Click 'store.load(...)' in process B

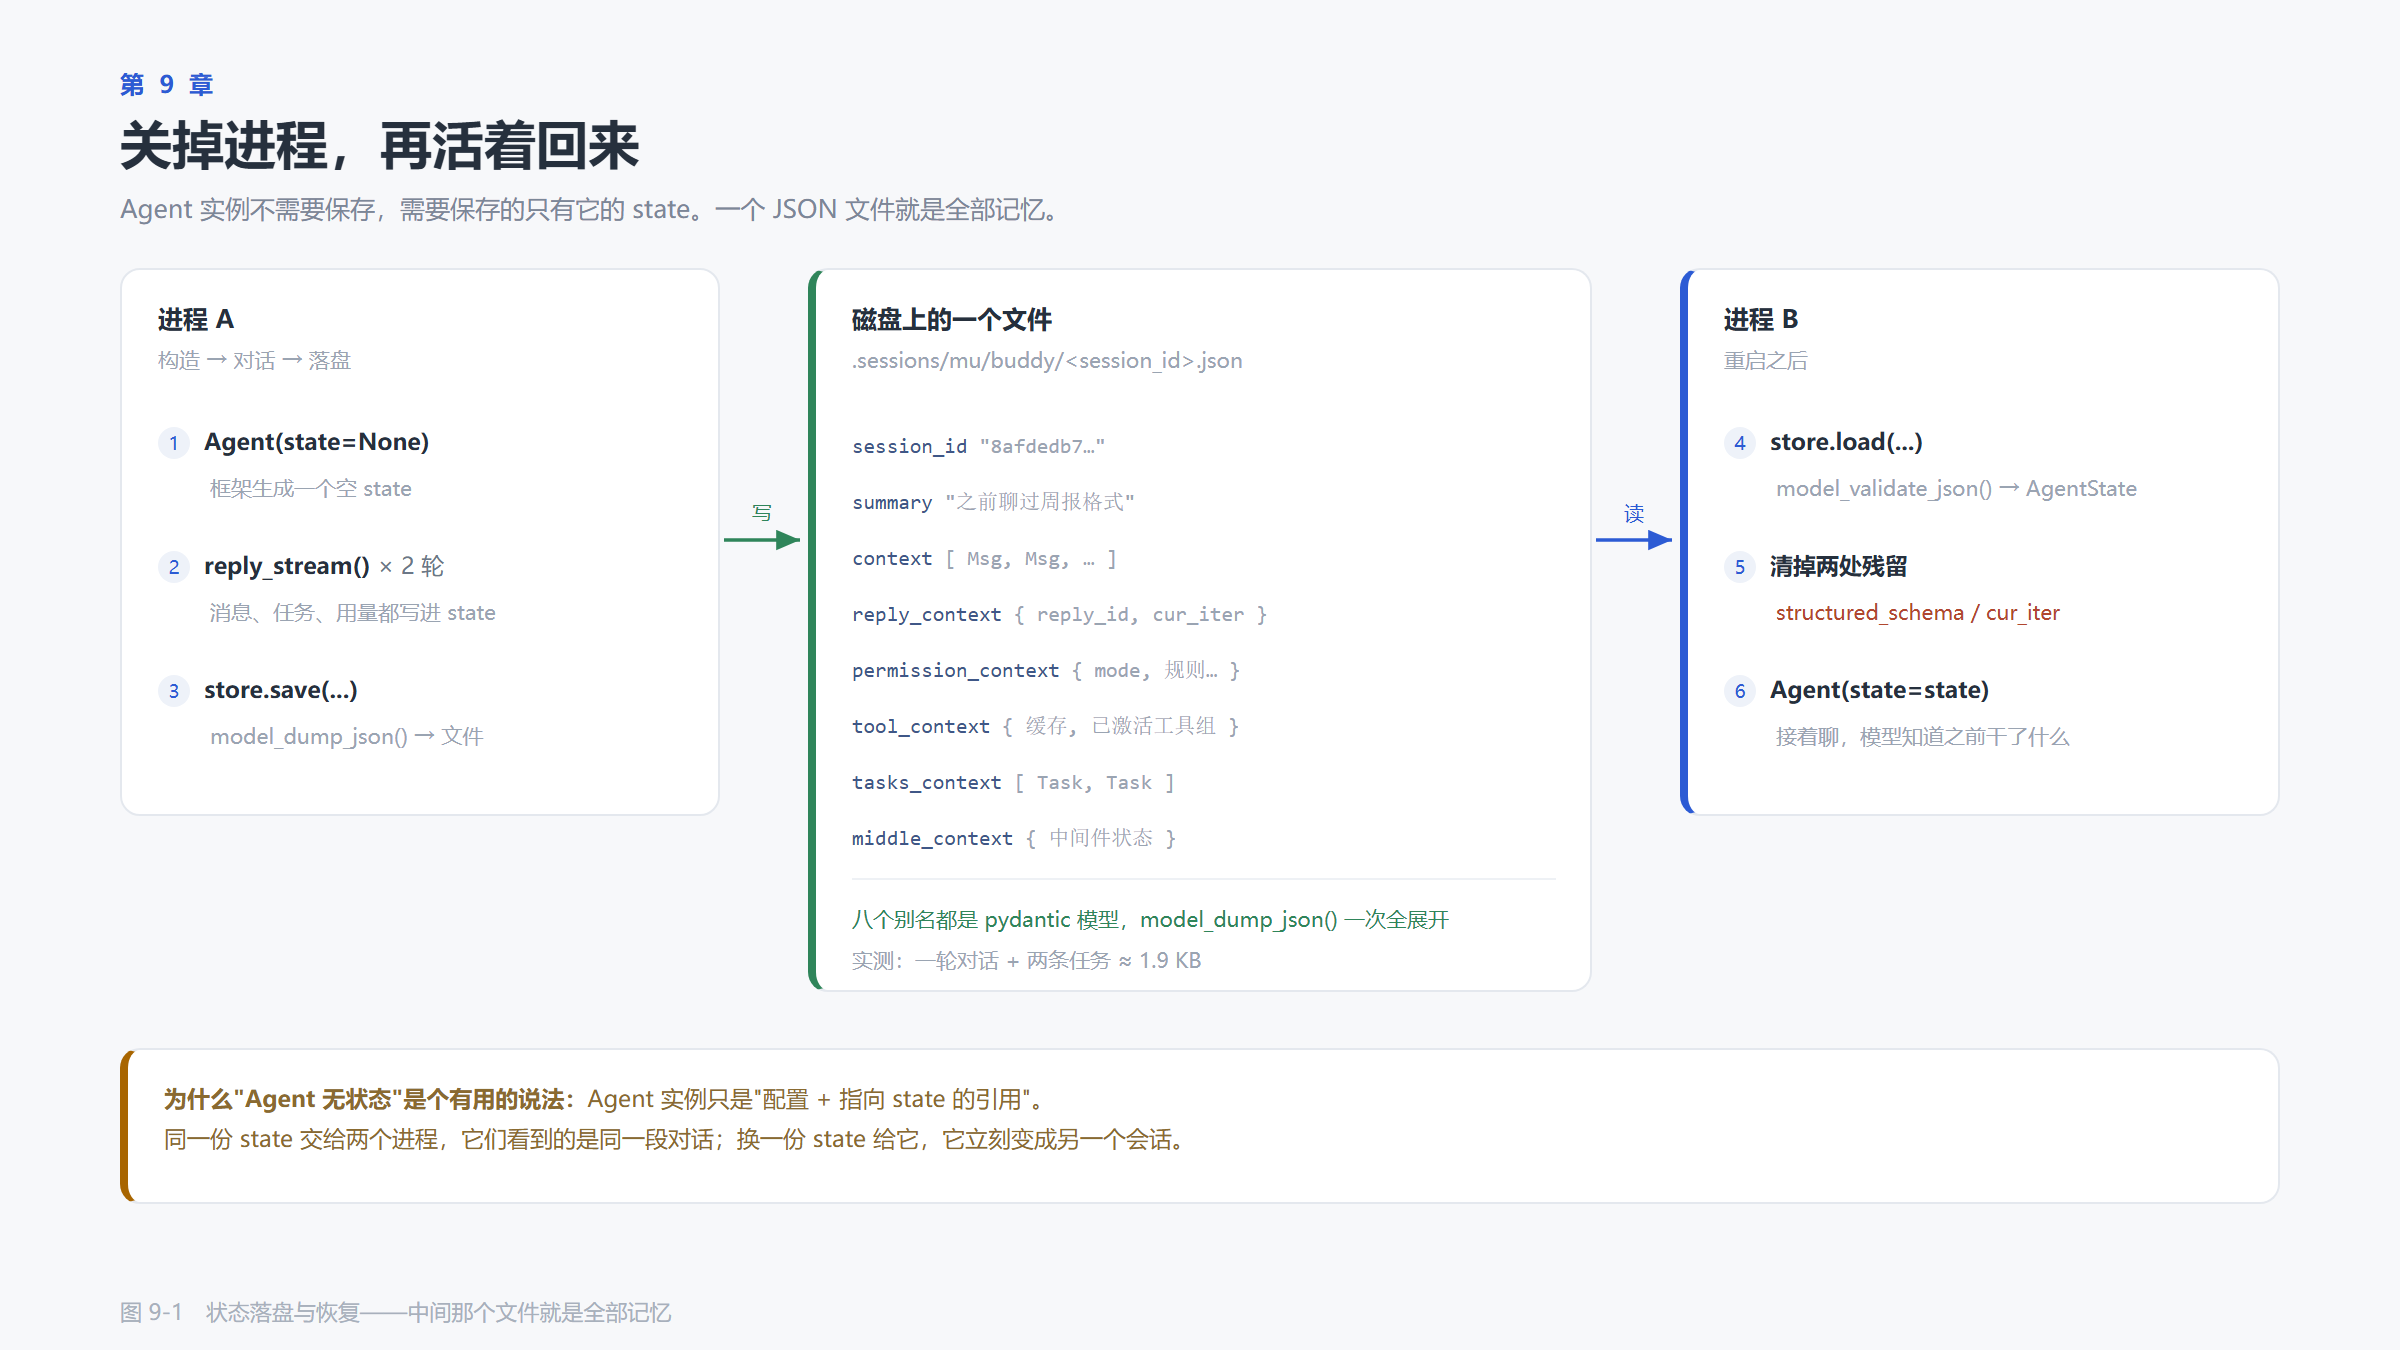(1846, 442)
